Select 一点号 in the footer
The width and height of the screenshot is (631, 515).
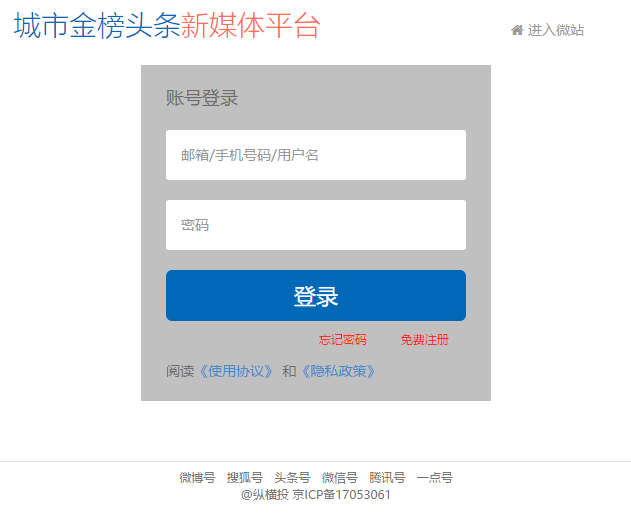(x=435, y=478)
